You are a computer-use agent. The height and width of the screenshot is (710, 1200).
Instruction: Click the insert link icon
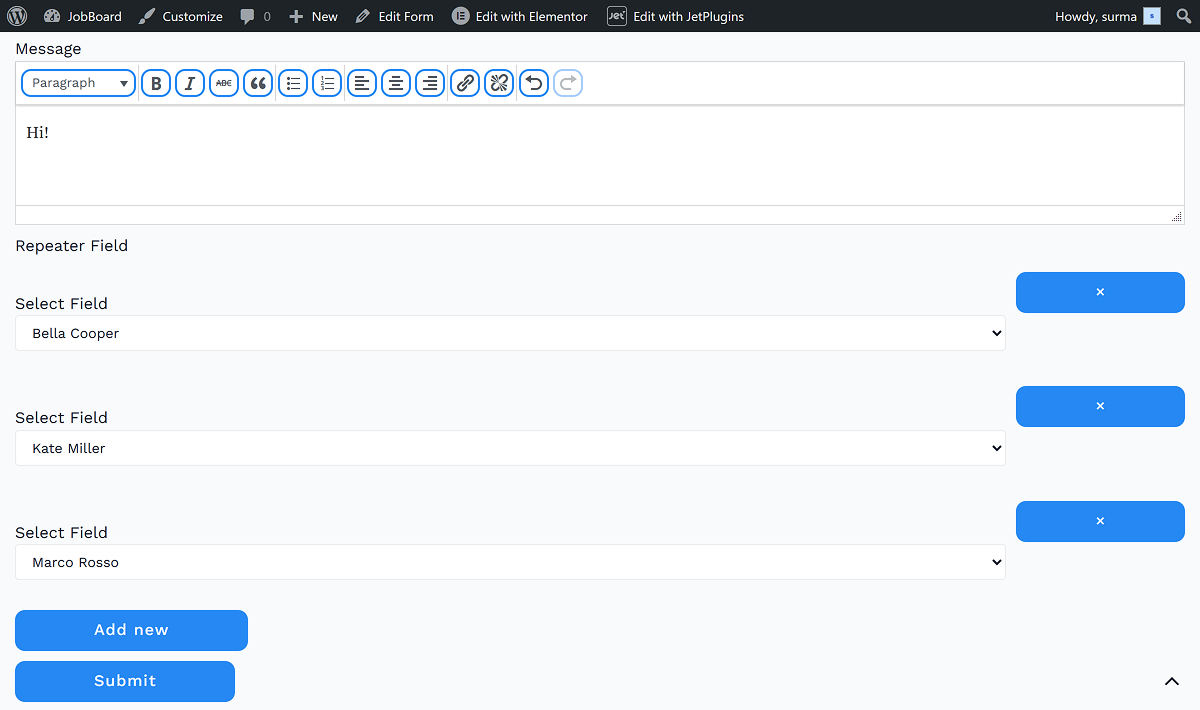pyautogui.click(x=465, y=83)
